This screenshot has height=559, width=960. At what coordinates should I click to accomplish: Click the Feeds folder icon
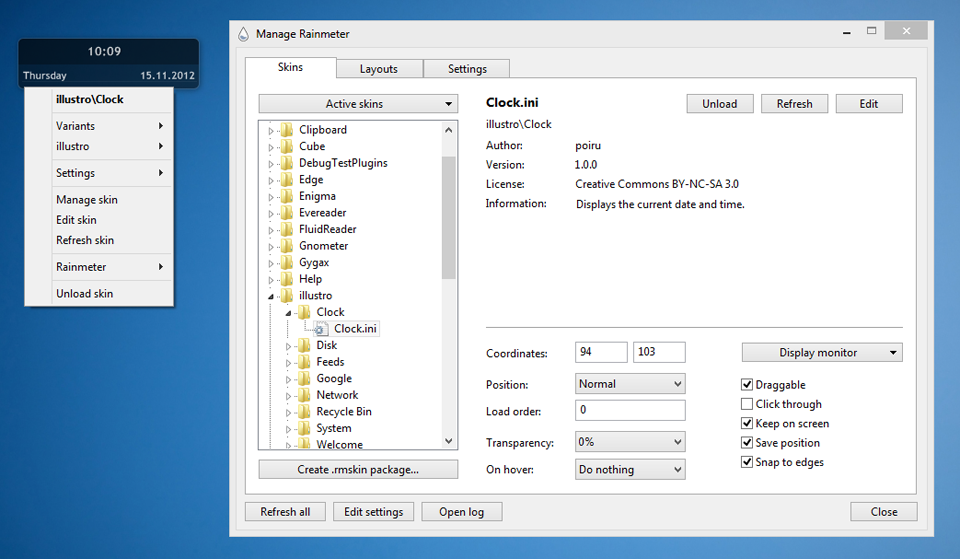click(304, 362)
